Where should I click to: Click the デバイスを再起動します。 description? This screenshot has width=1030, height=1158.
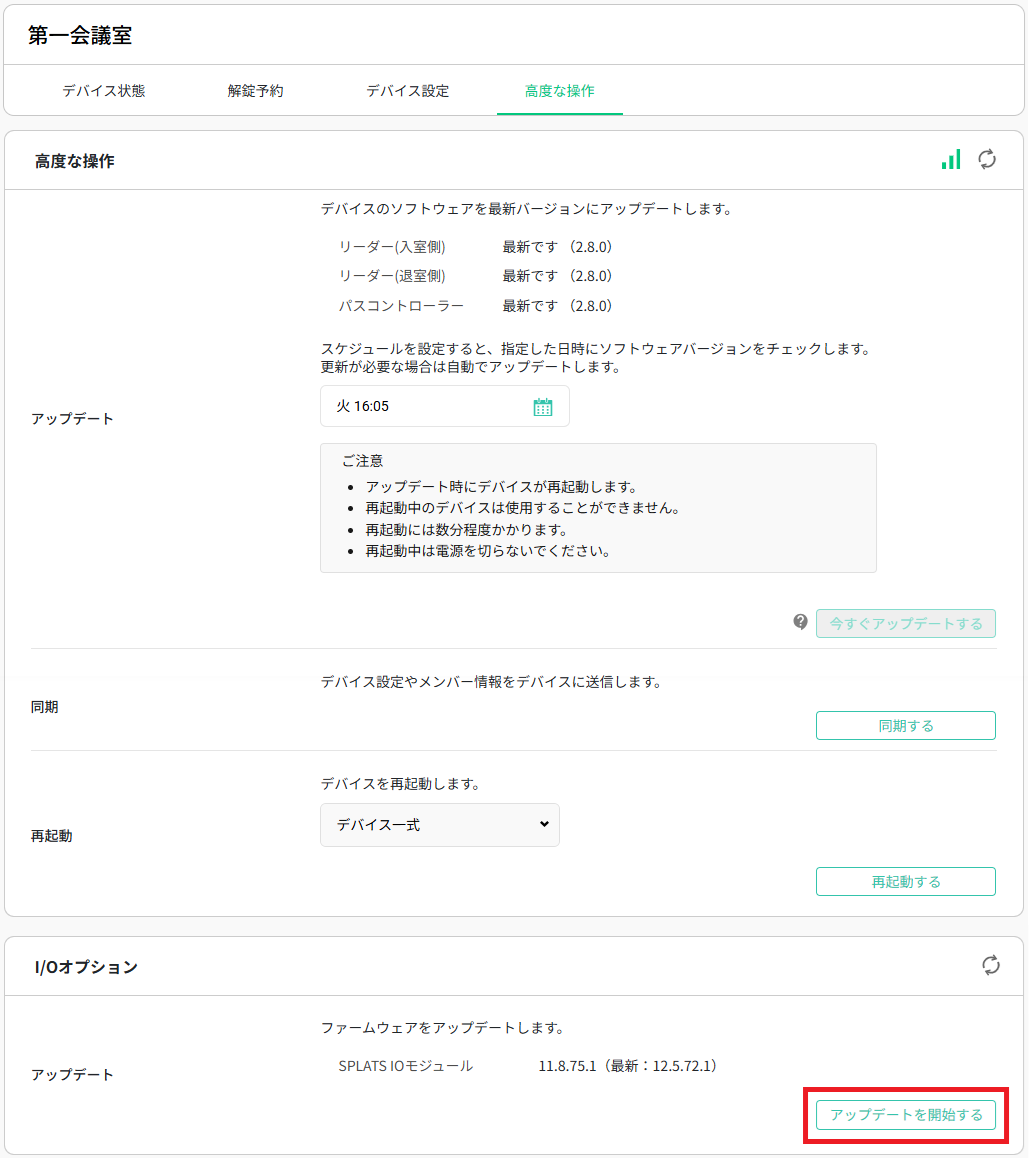pyautogui.click(x=401, y=784)
